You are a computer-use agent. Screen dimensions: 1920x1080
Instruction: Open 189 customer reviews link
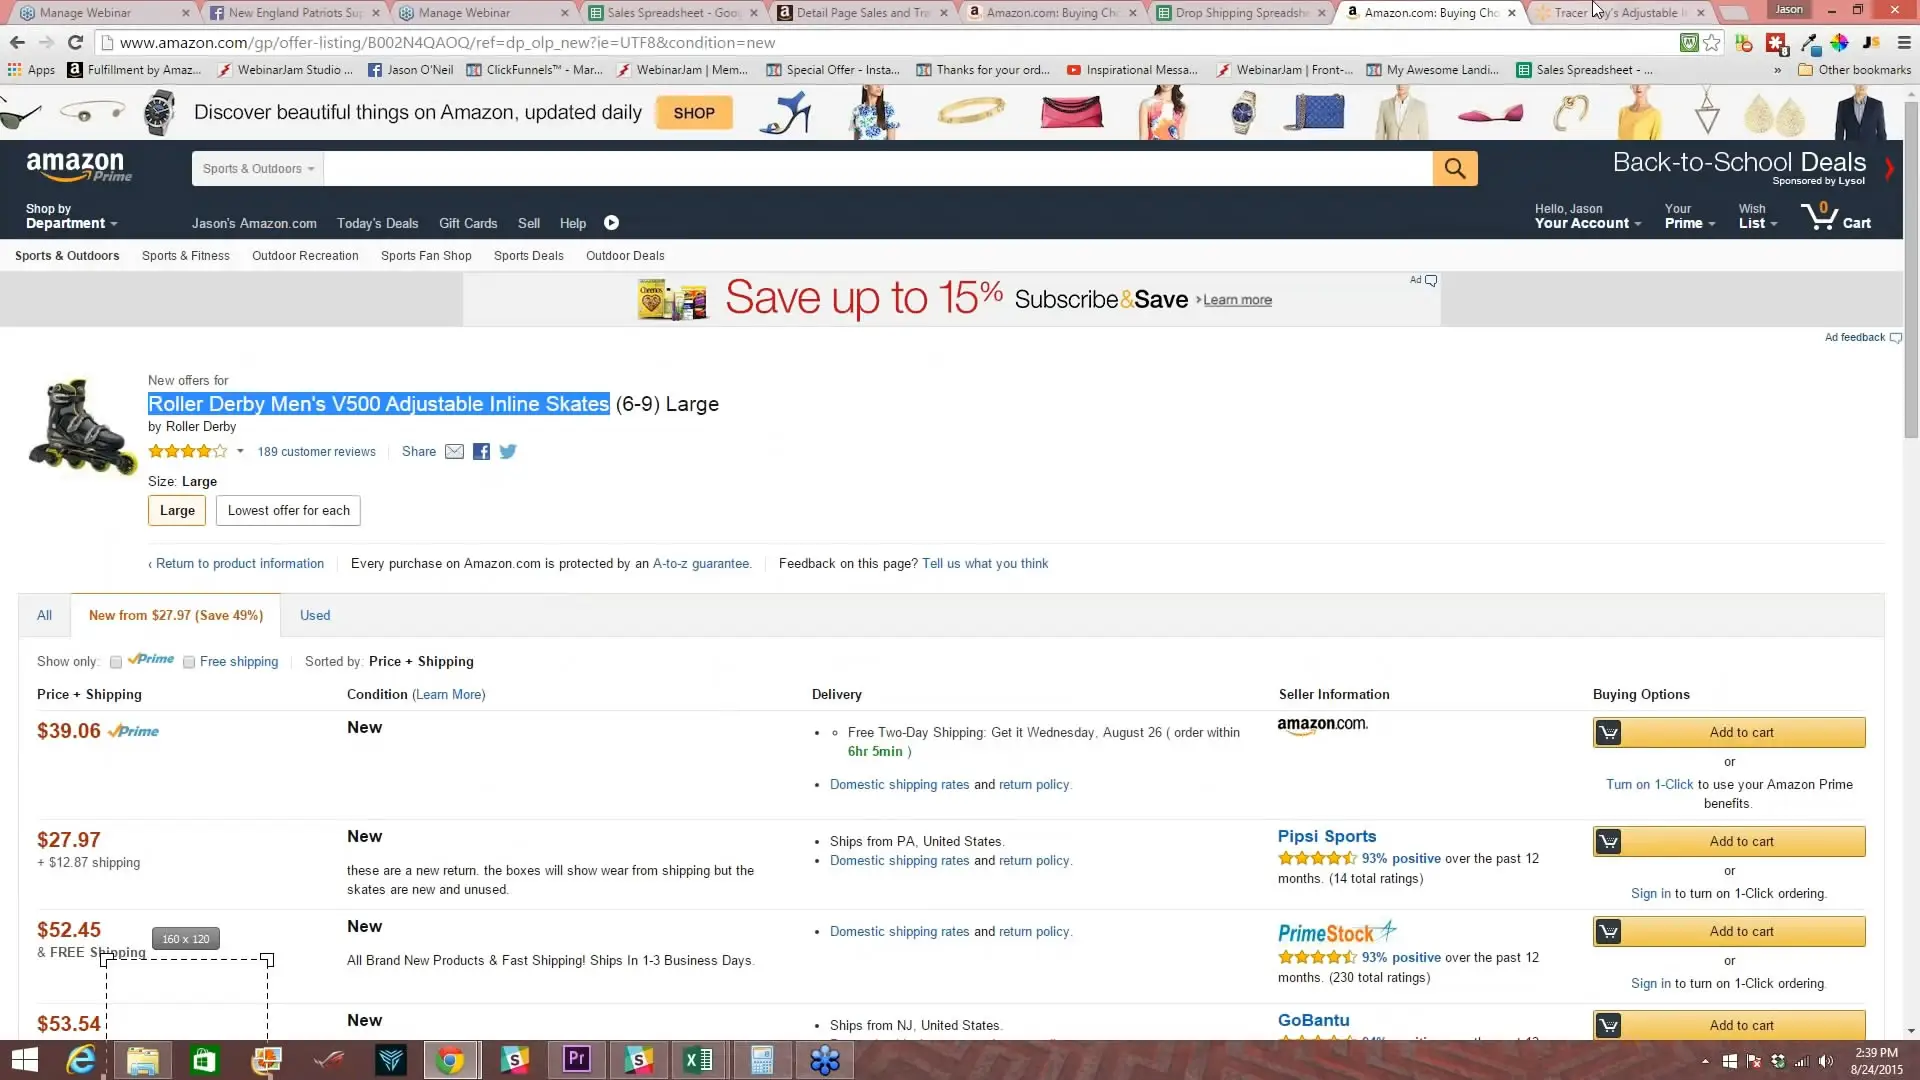pyautogui.click(x=316, y=452)
